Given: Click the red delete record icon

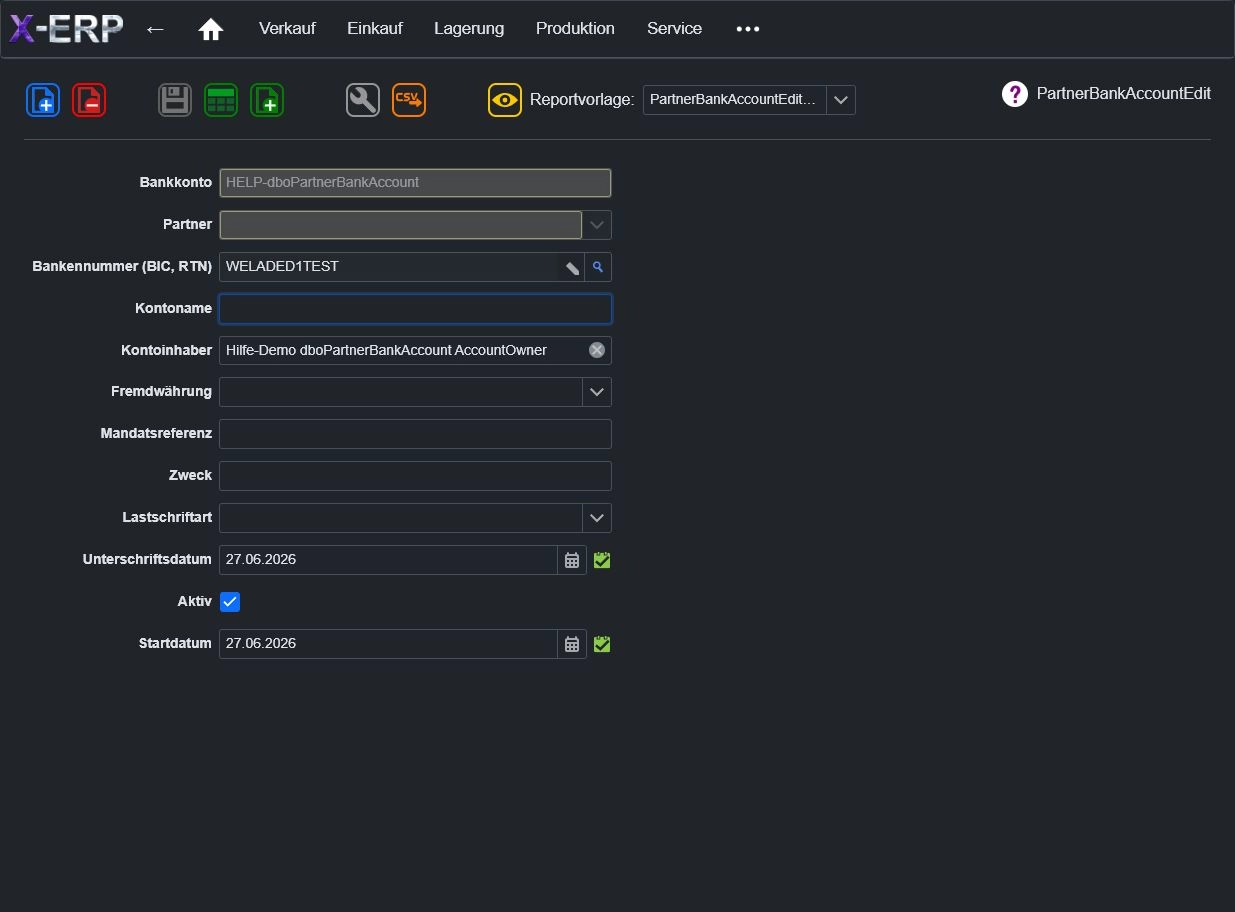Looking at the screenshot, I should [89, 100].
